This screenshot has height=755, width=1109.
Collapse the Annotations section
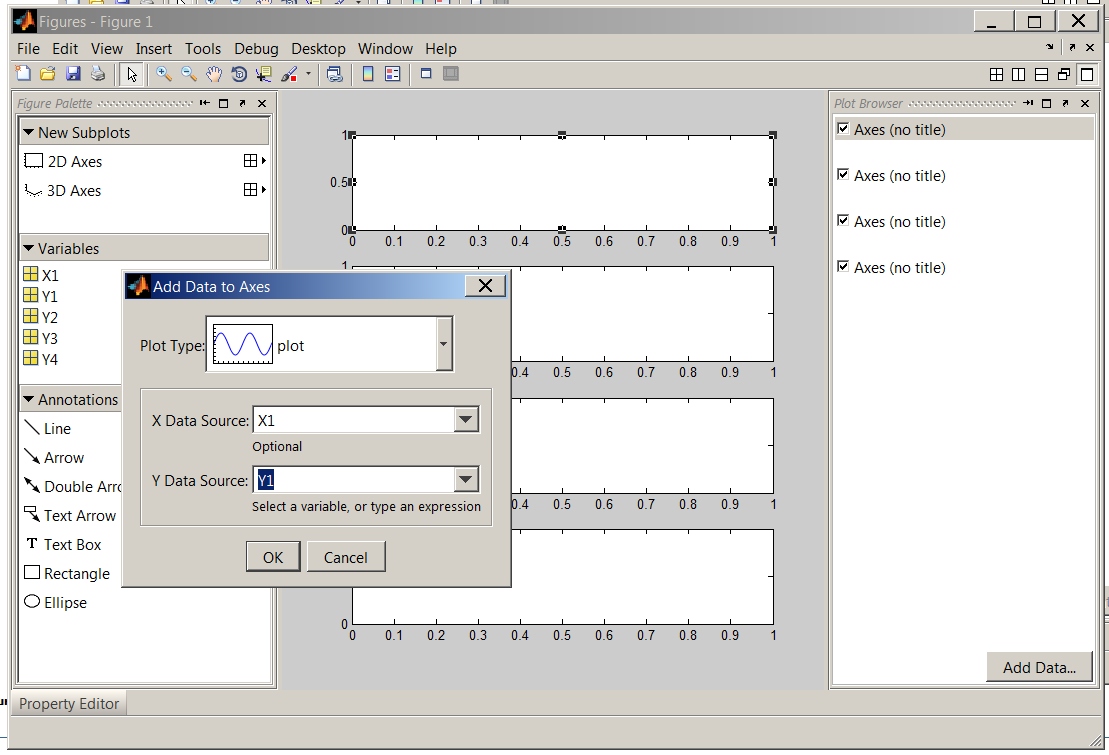coord(30,399)
